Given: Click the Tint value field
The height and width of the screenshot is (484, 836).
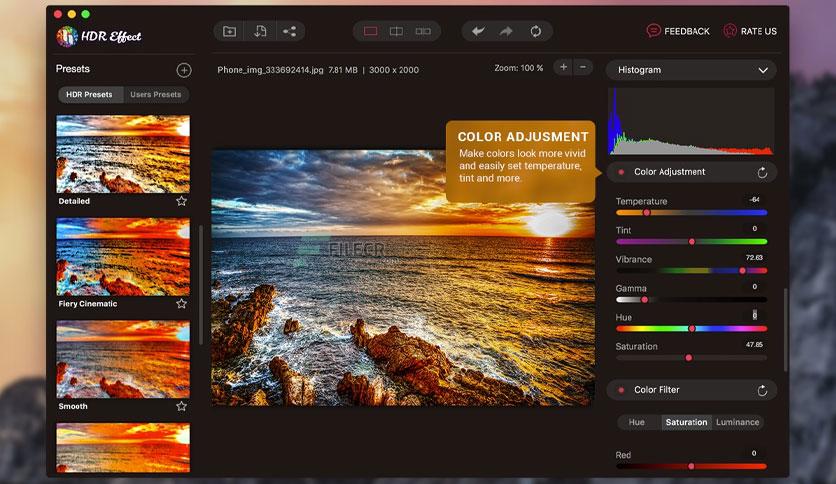Looking at the screenshot, I should point(754,228).
